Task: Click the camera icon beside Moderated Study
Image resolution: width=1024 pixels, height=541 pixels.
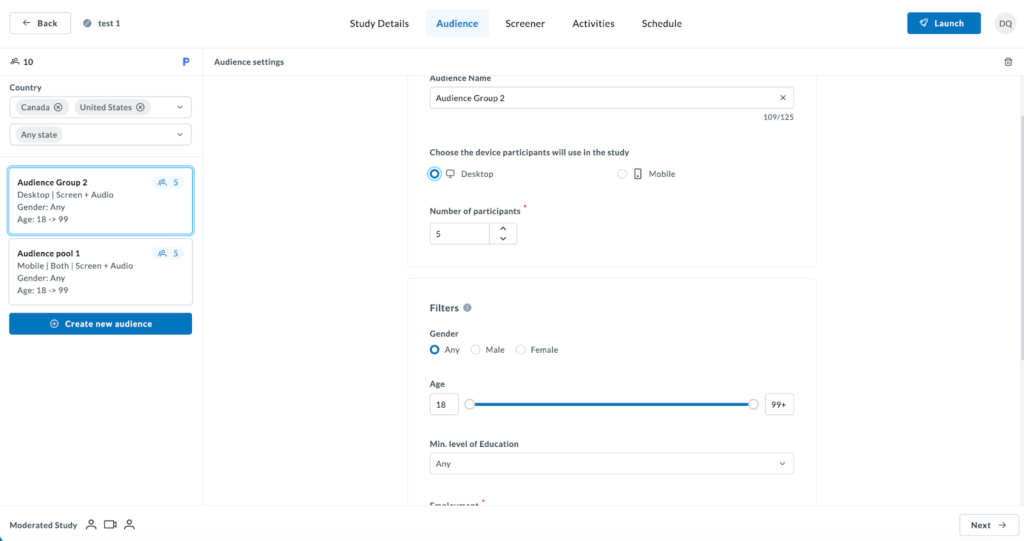Action: pyautogui.click(x=110, y=524)
